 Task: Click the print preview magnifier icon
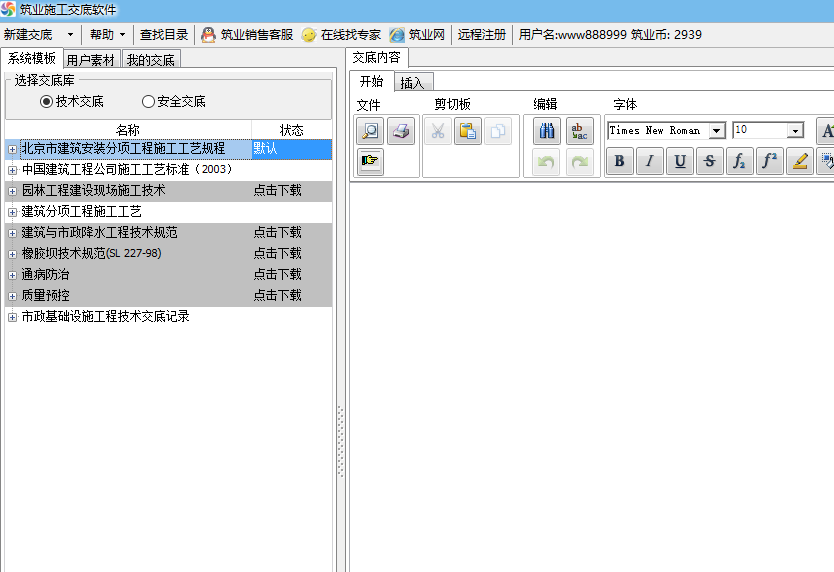pyautogui.click(x=370, y=131)
